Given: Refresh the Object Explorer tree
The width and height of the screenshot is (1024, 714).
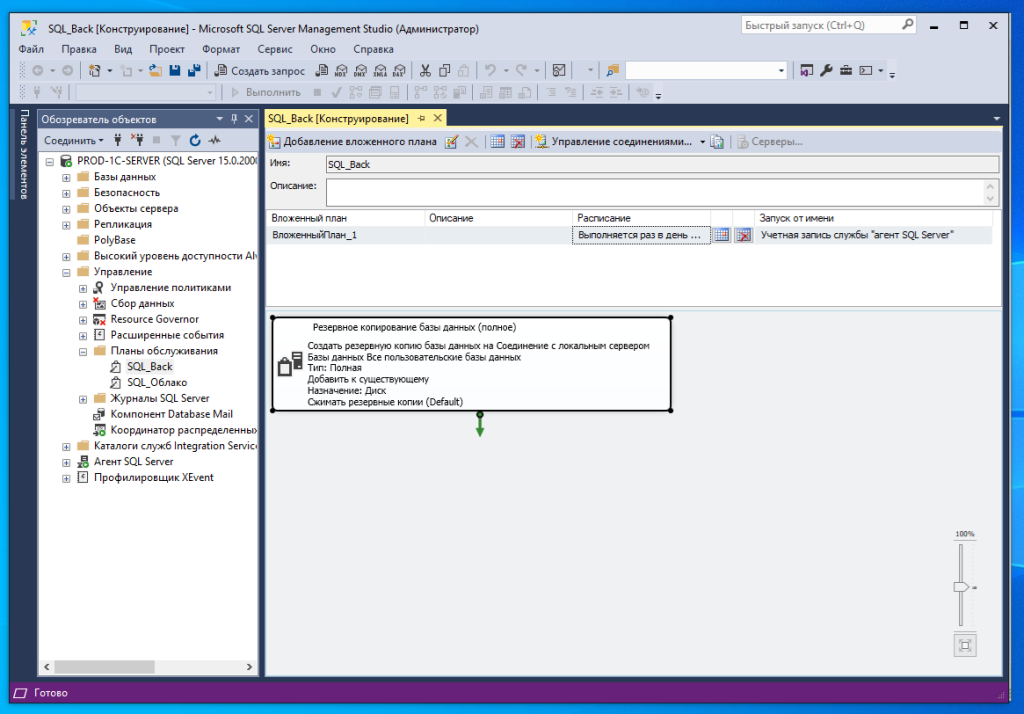Looking at the screenshot, I should click(x=196, y=141).
